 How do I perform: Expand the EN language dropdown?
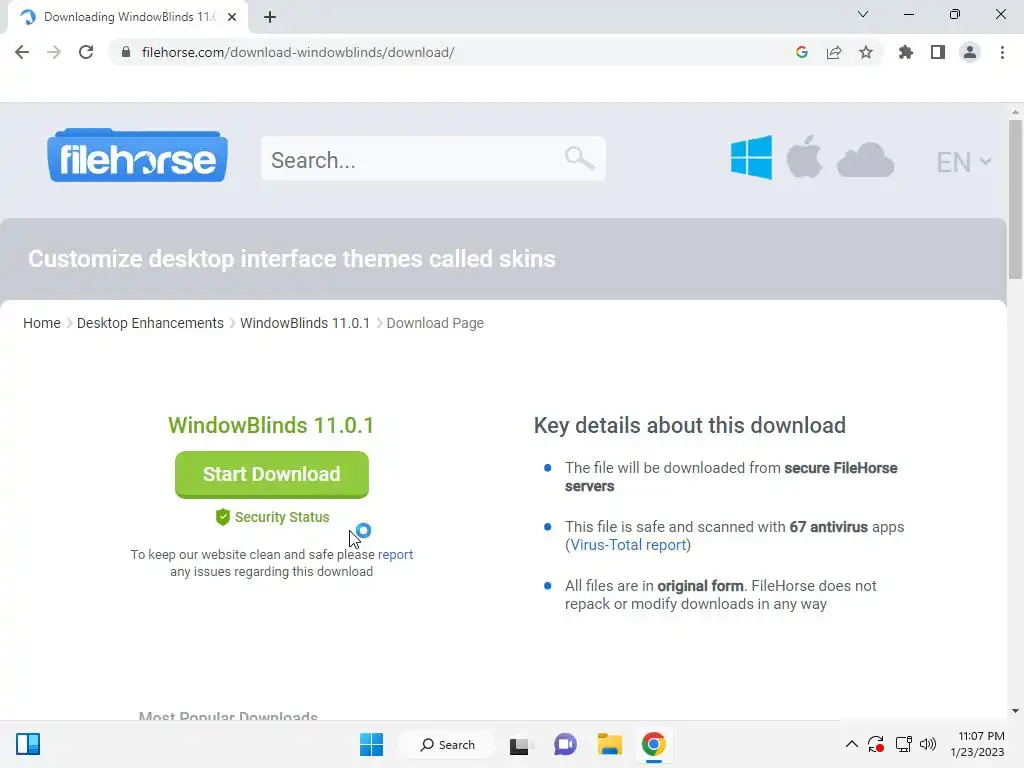coord(963,162)
